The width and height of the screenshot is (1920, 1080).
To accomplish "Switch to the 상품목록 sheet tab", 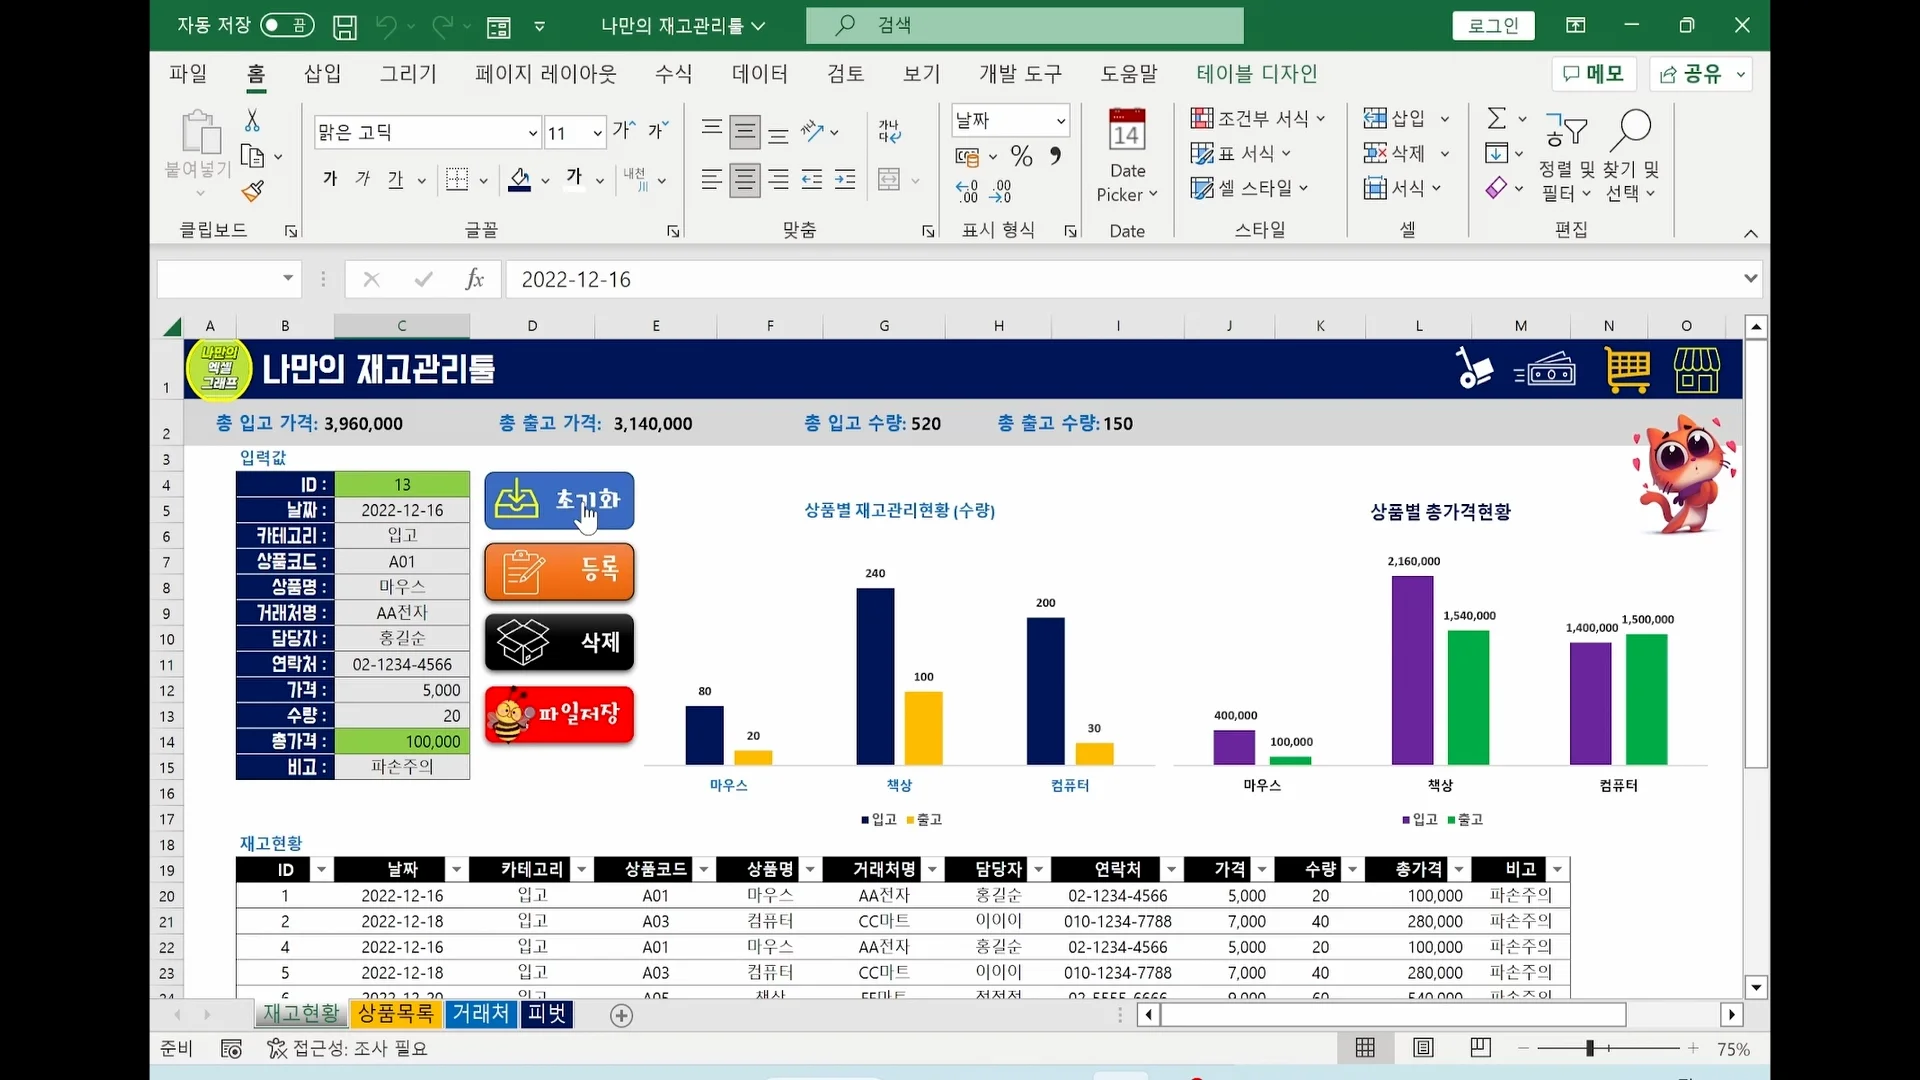I will 395,1014.
